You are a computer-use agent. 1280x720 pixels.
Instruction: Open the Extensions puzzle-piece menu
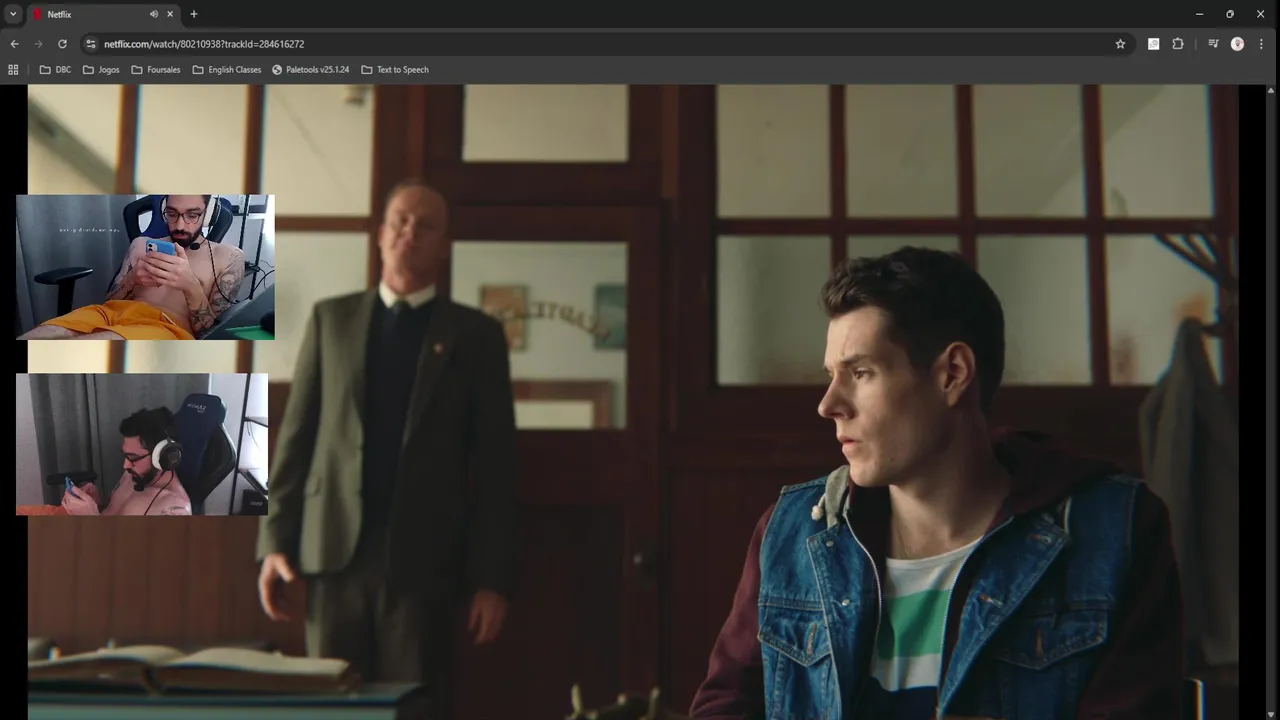pyautogui.click(x=1178, y=44)
